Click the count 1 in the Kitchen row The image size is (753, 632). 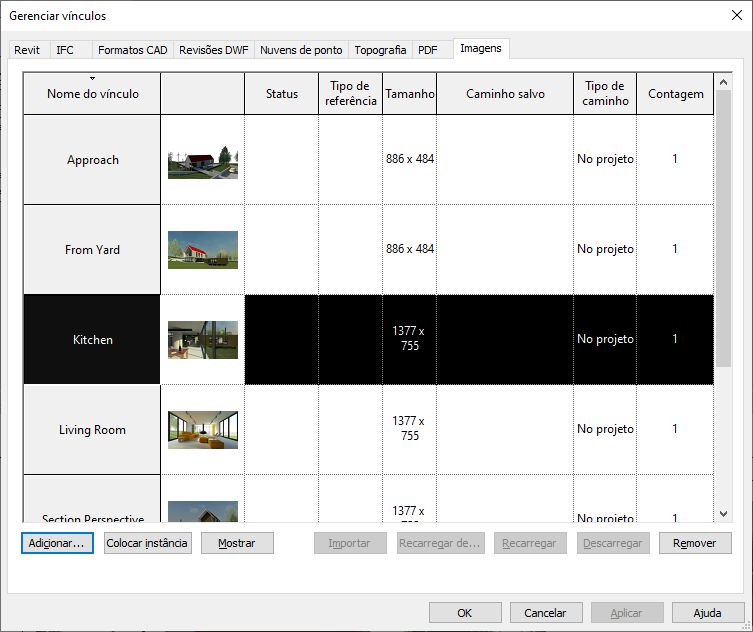point(675,339)
